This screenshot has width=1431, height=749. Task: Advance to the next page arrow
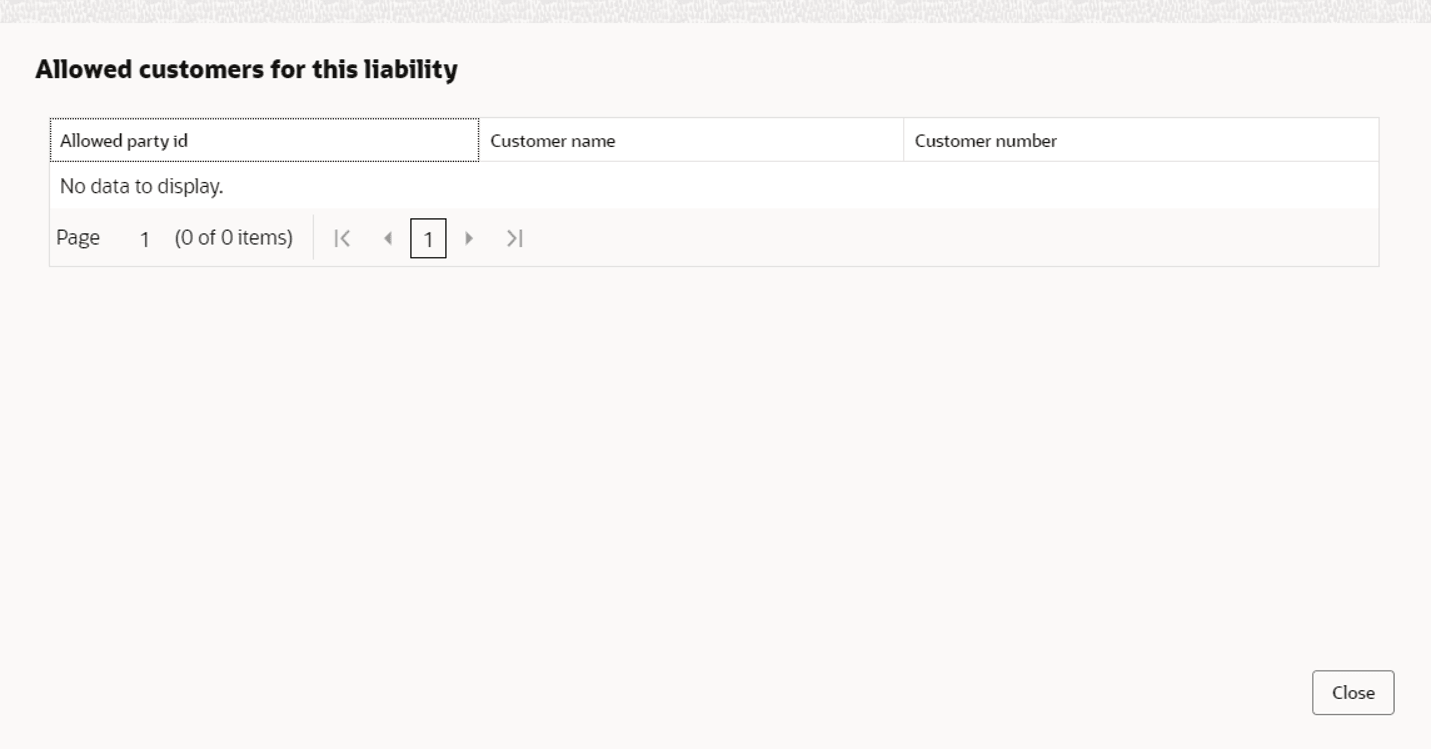click(x=469, y=238)
